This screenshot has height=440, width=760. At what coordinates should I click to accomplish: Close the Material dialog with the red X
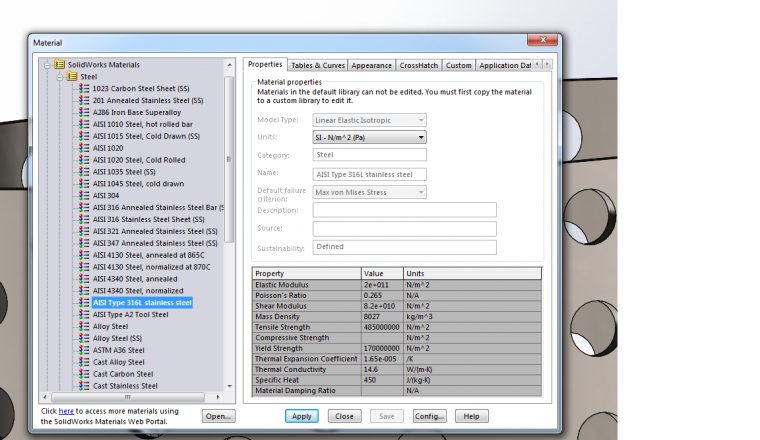click(x=543, y=40)
